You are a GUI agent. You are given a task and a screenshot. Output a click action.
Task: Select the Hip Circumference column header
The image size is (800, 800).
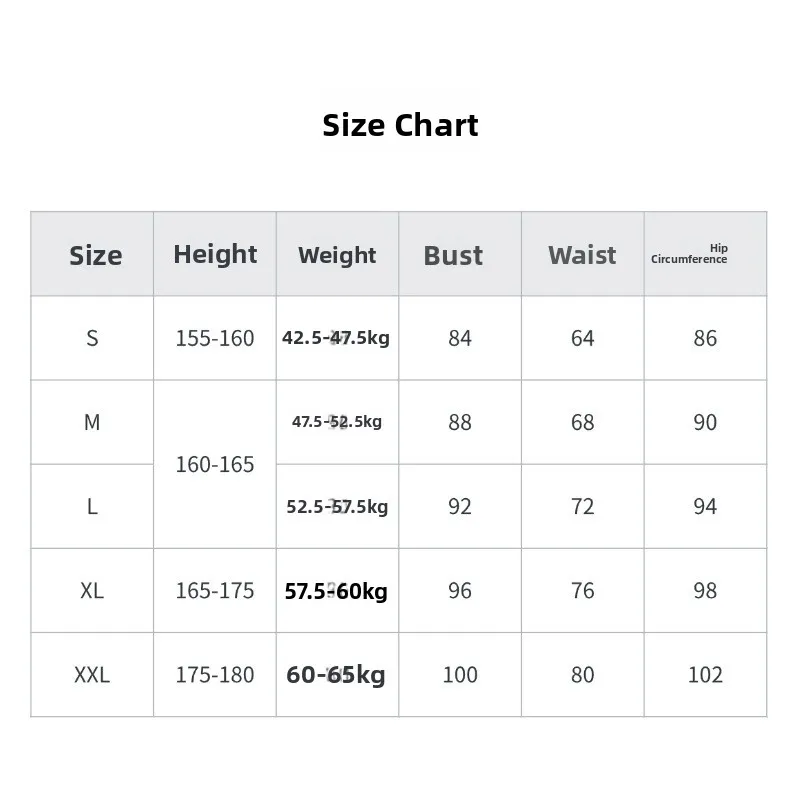point(690,254)
